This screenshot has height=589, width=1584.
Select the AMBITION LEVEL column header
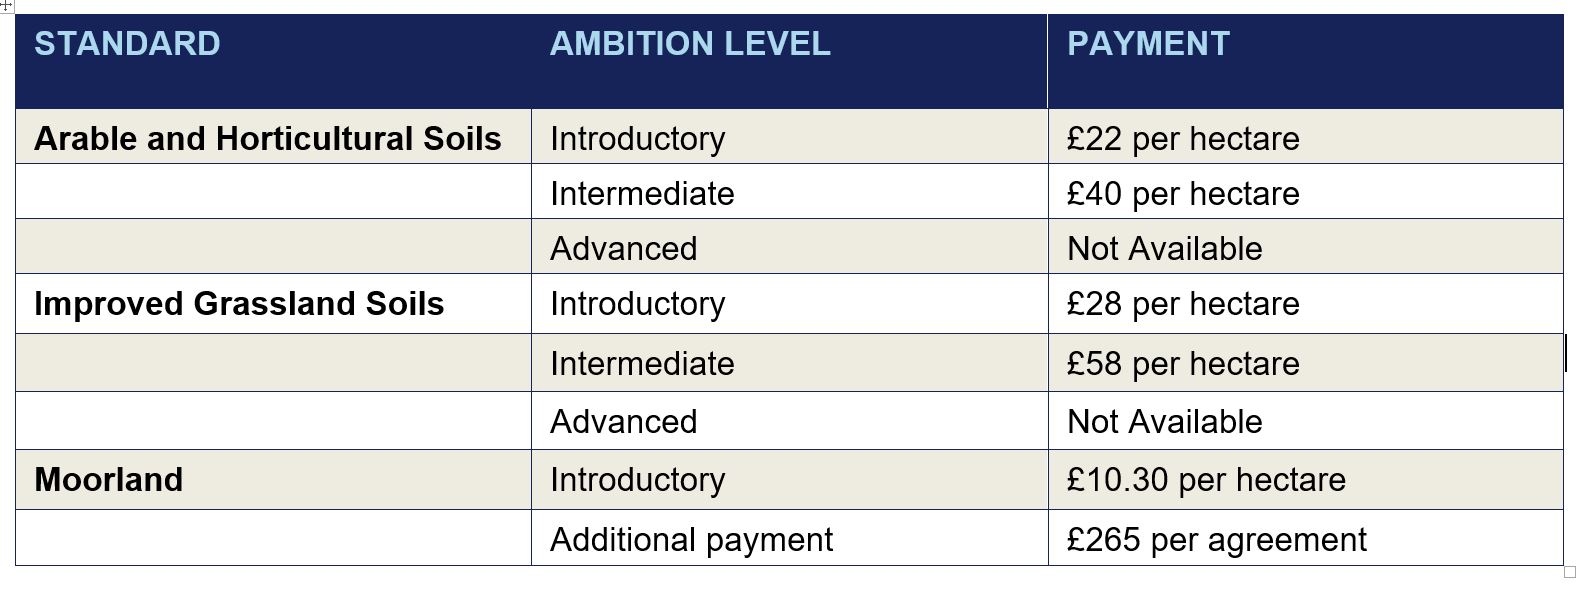[x=689, y=44]
